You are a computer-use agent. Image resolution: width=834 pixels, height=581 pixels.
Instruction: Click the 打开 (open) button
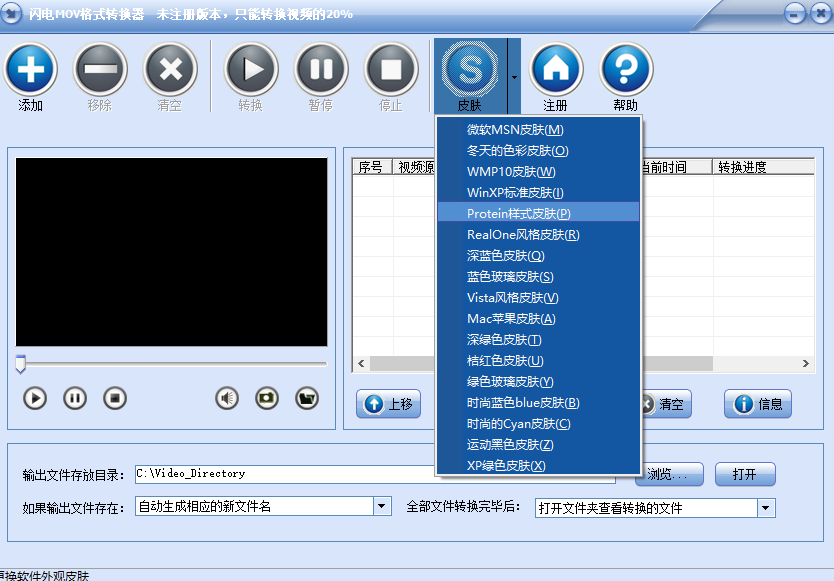745,474
